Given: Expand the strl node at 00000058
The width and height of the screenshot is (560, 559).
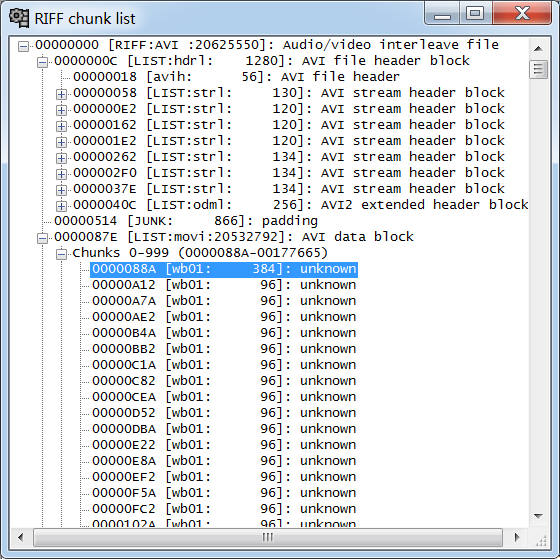Looking at the screenshot, I should 61,94.
